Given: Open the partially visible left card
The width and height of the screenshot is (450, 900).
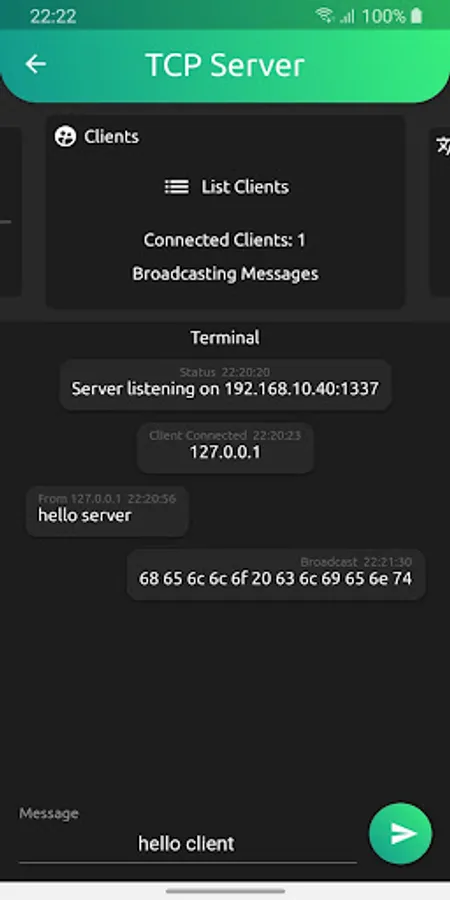Looking at the screenshot, I should pyautogui.click(x=10, y=212).
